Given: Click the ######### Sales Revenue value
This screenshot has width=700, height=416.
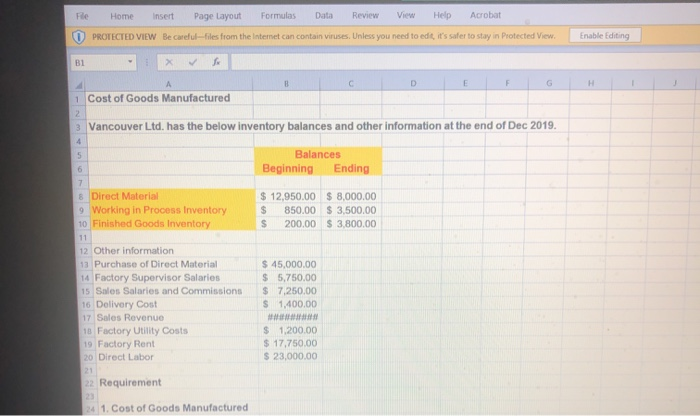Looking at the screenshot, I should coord(292,317).
